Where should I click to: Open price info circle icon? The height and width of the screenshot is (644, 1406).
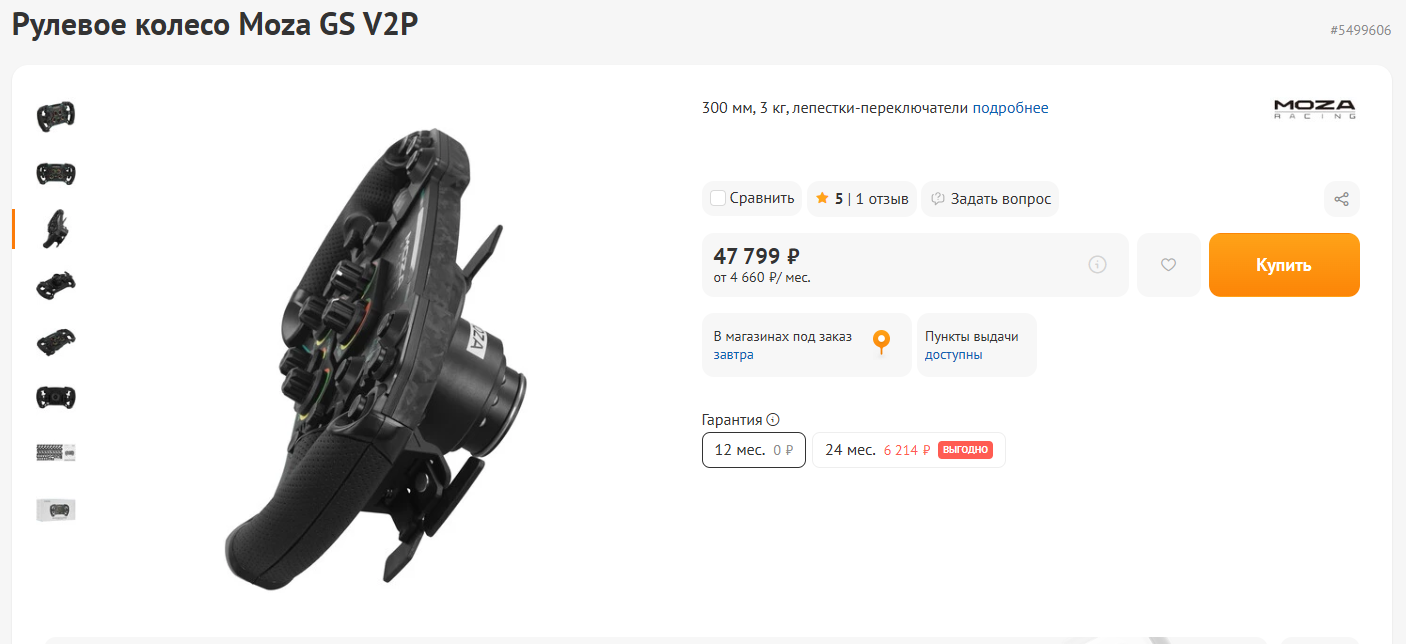(1097, 265)
